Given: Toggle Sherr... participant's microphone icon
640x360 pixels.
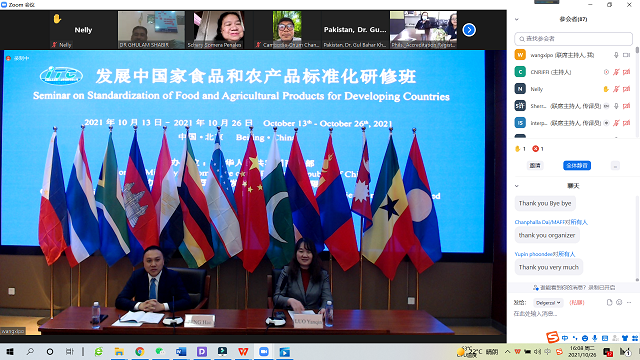Looking at the screenshot, I should (x=616, y=106).
